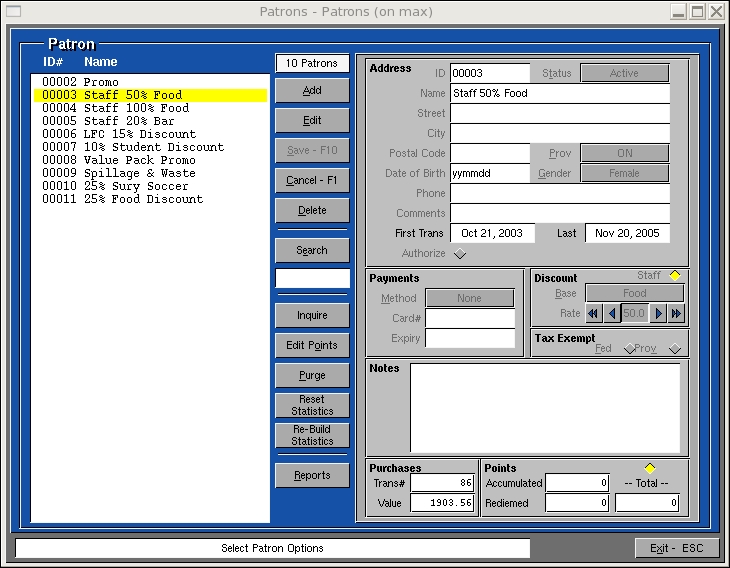Image resolution: width=730 pixels, height=568 pixels.
Task: Click the Re-Build Statistics button
Action: point(312,435)
